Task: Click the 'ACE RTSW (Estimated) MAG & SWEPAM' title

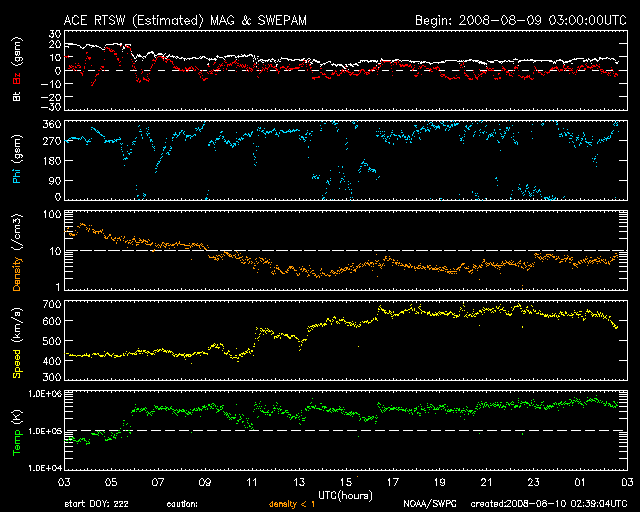Action: 185,20
